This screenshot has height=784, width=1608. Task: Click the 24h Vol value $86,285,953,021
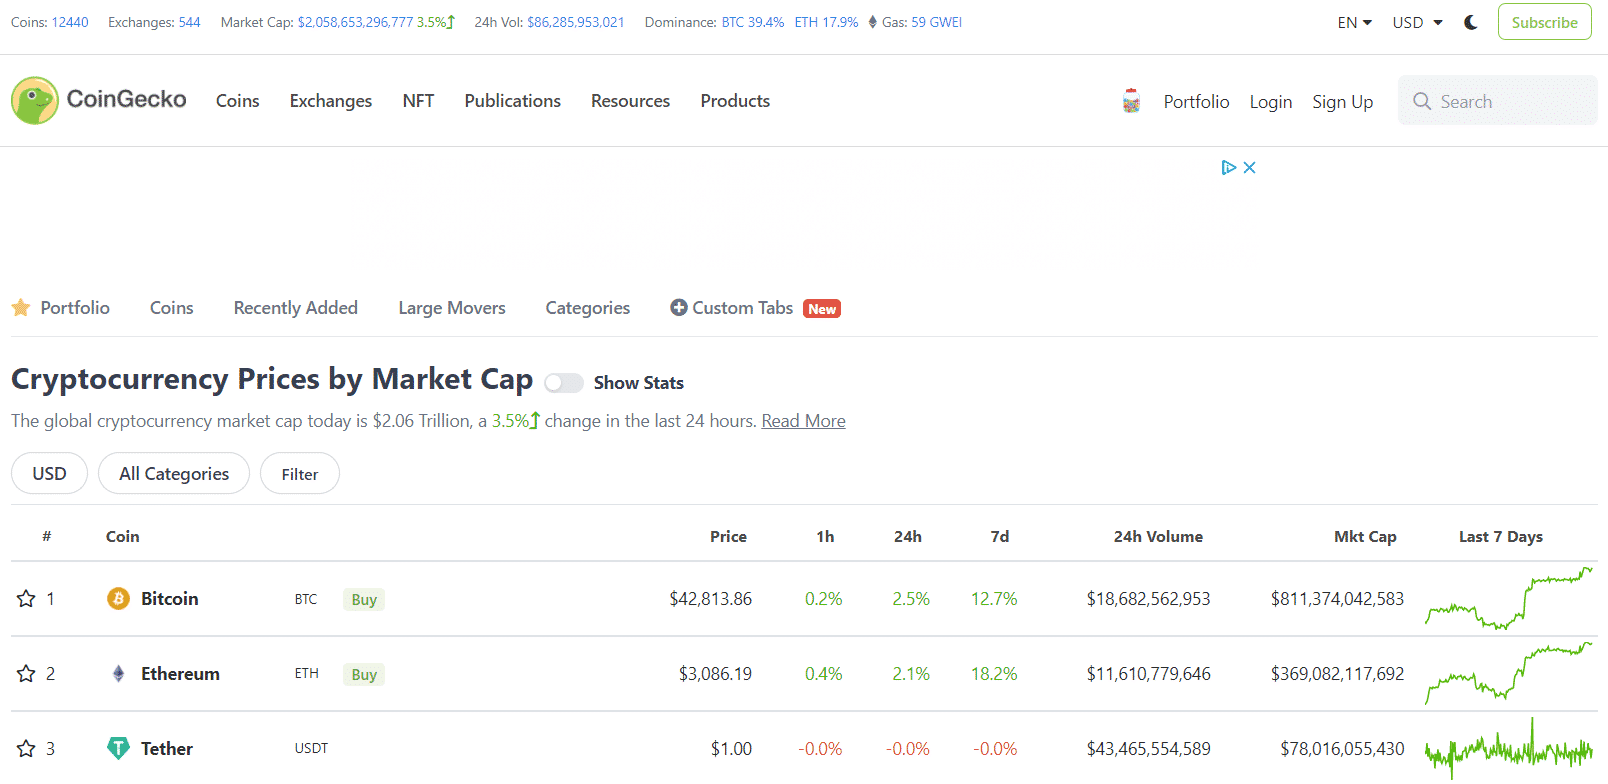click(576, 22)
